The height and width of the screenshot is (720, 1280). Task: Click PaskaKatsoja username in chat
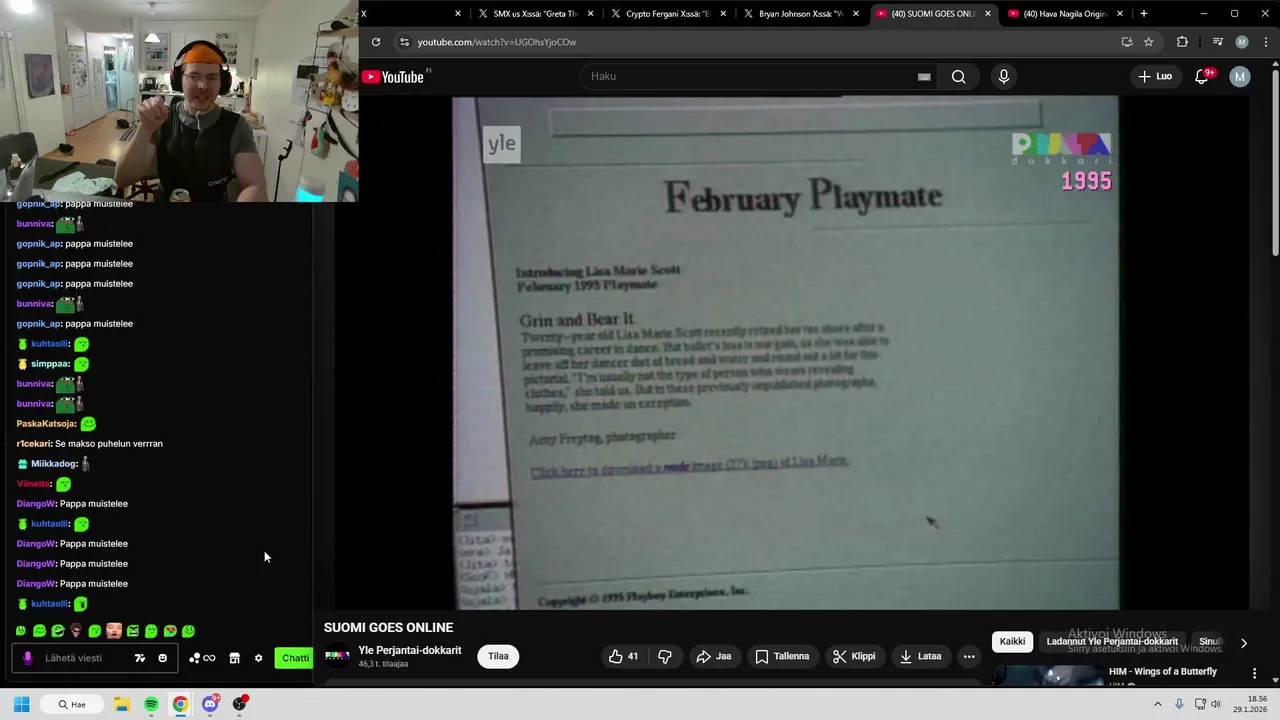(46, 424)
